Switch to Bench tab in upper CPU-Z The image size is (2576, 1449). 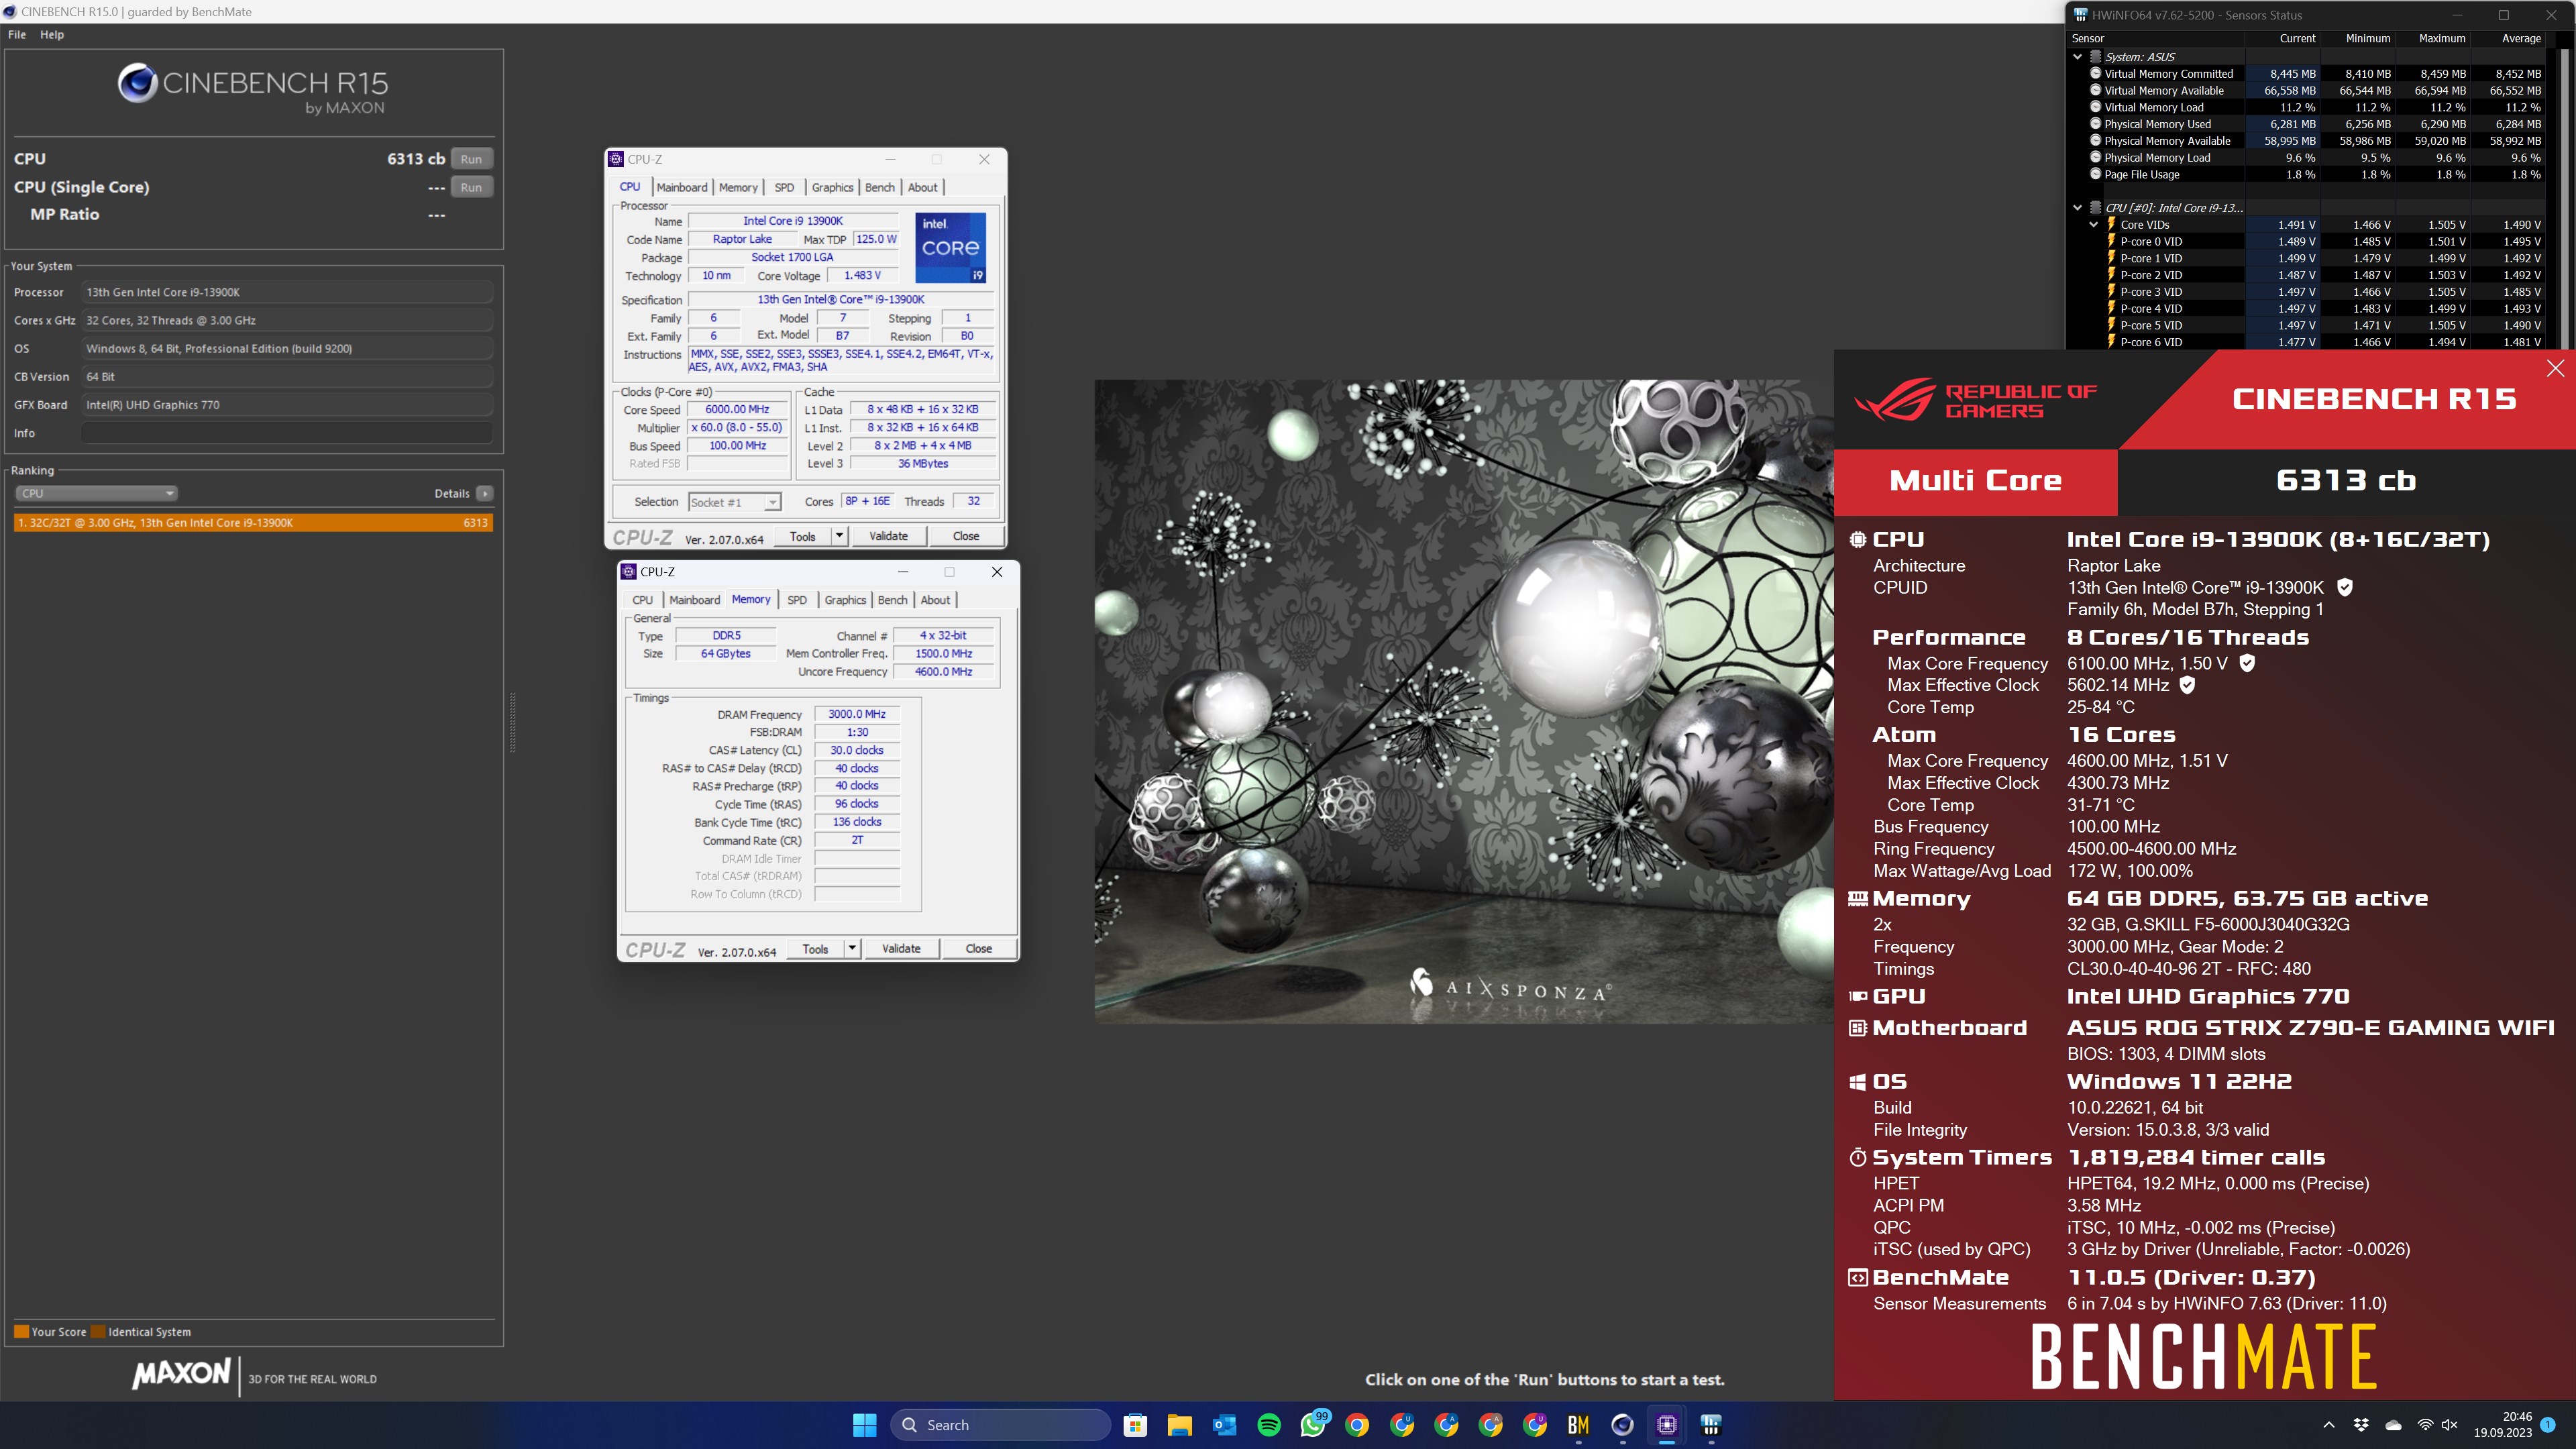pyautogui.click(x=880, y=187)
